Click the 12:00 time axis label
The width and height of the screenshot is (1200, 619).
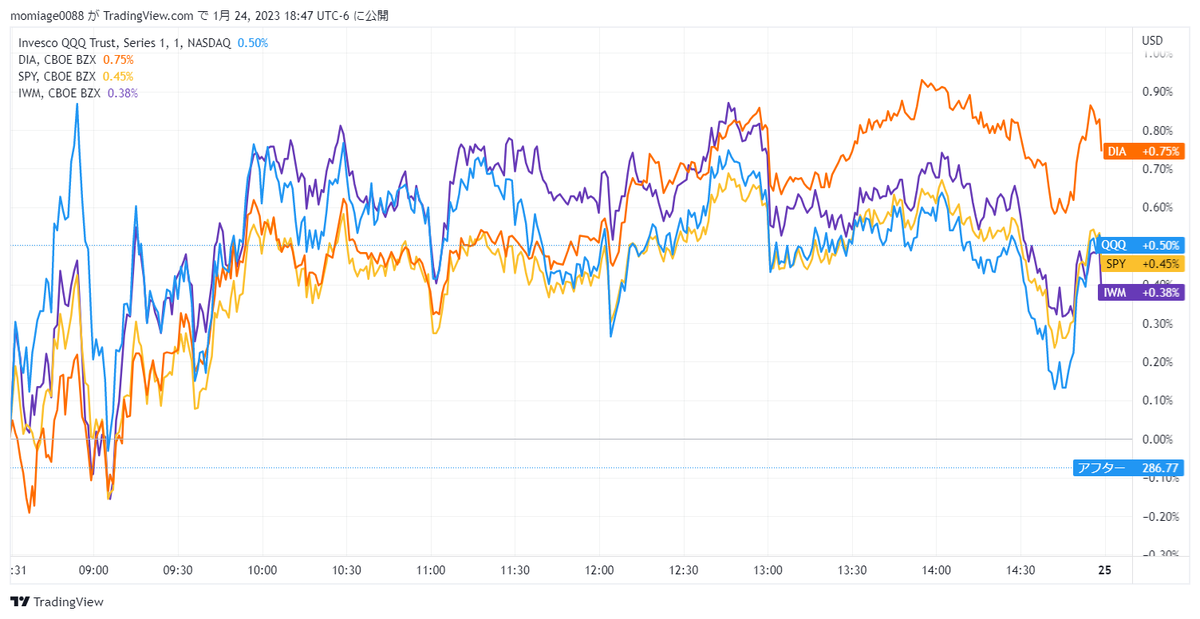point(599,570)
